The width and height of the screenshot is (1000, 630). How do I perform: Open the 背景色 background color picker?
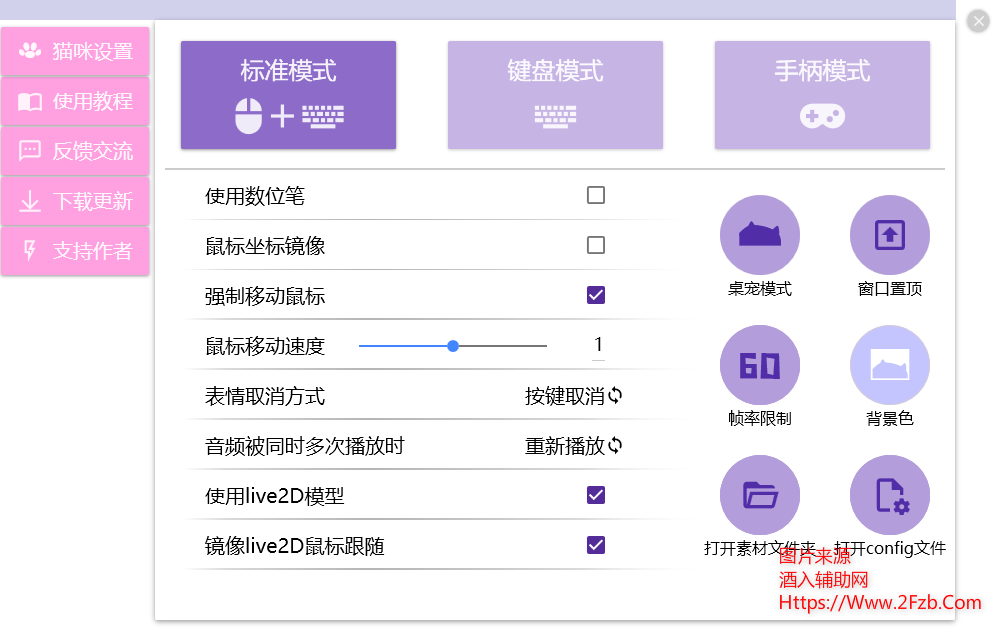(889, 365)
